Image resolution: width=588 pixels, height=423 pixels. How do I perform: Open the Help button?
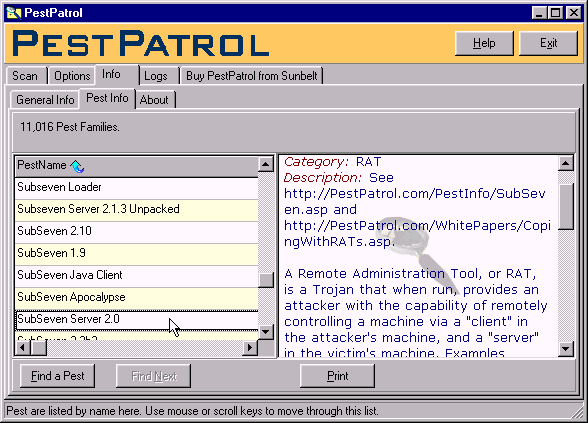tap(484, 43)
